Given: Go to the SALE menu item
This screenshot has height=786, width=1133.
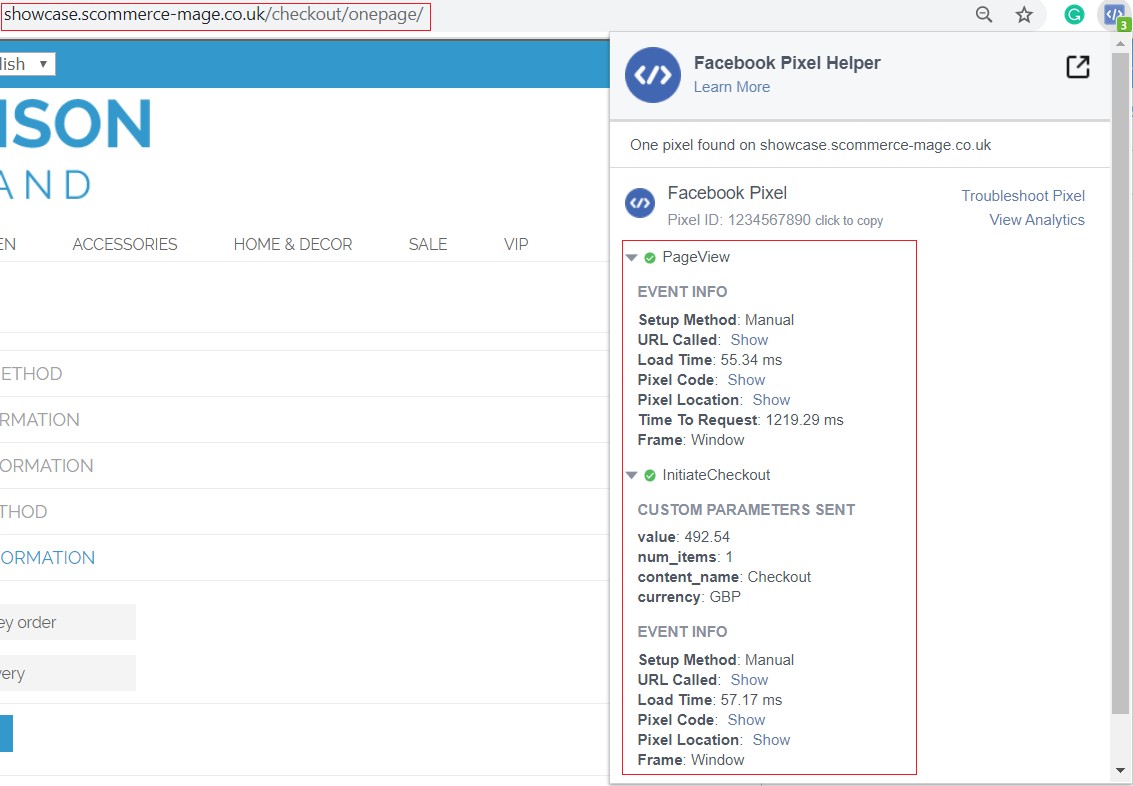Looking at the screenshot, I should [428, 244].
